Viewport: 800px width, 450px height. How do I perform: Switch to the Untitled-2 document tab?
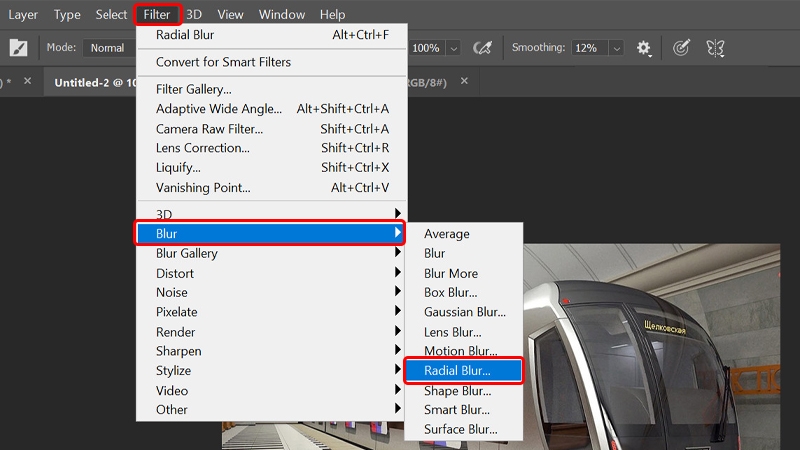coord(95,82)
